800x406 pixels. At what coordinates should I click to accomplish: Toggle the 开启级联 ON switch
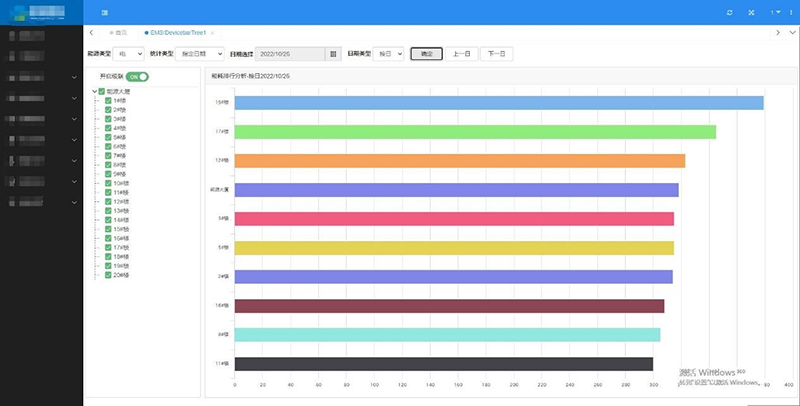point(137,76)
